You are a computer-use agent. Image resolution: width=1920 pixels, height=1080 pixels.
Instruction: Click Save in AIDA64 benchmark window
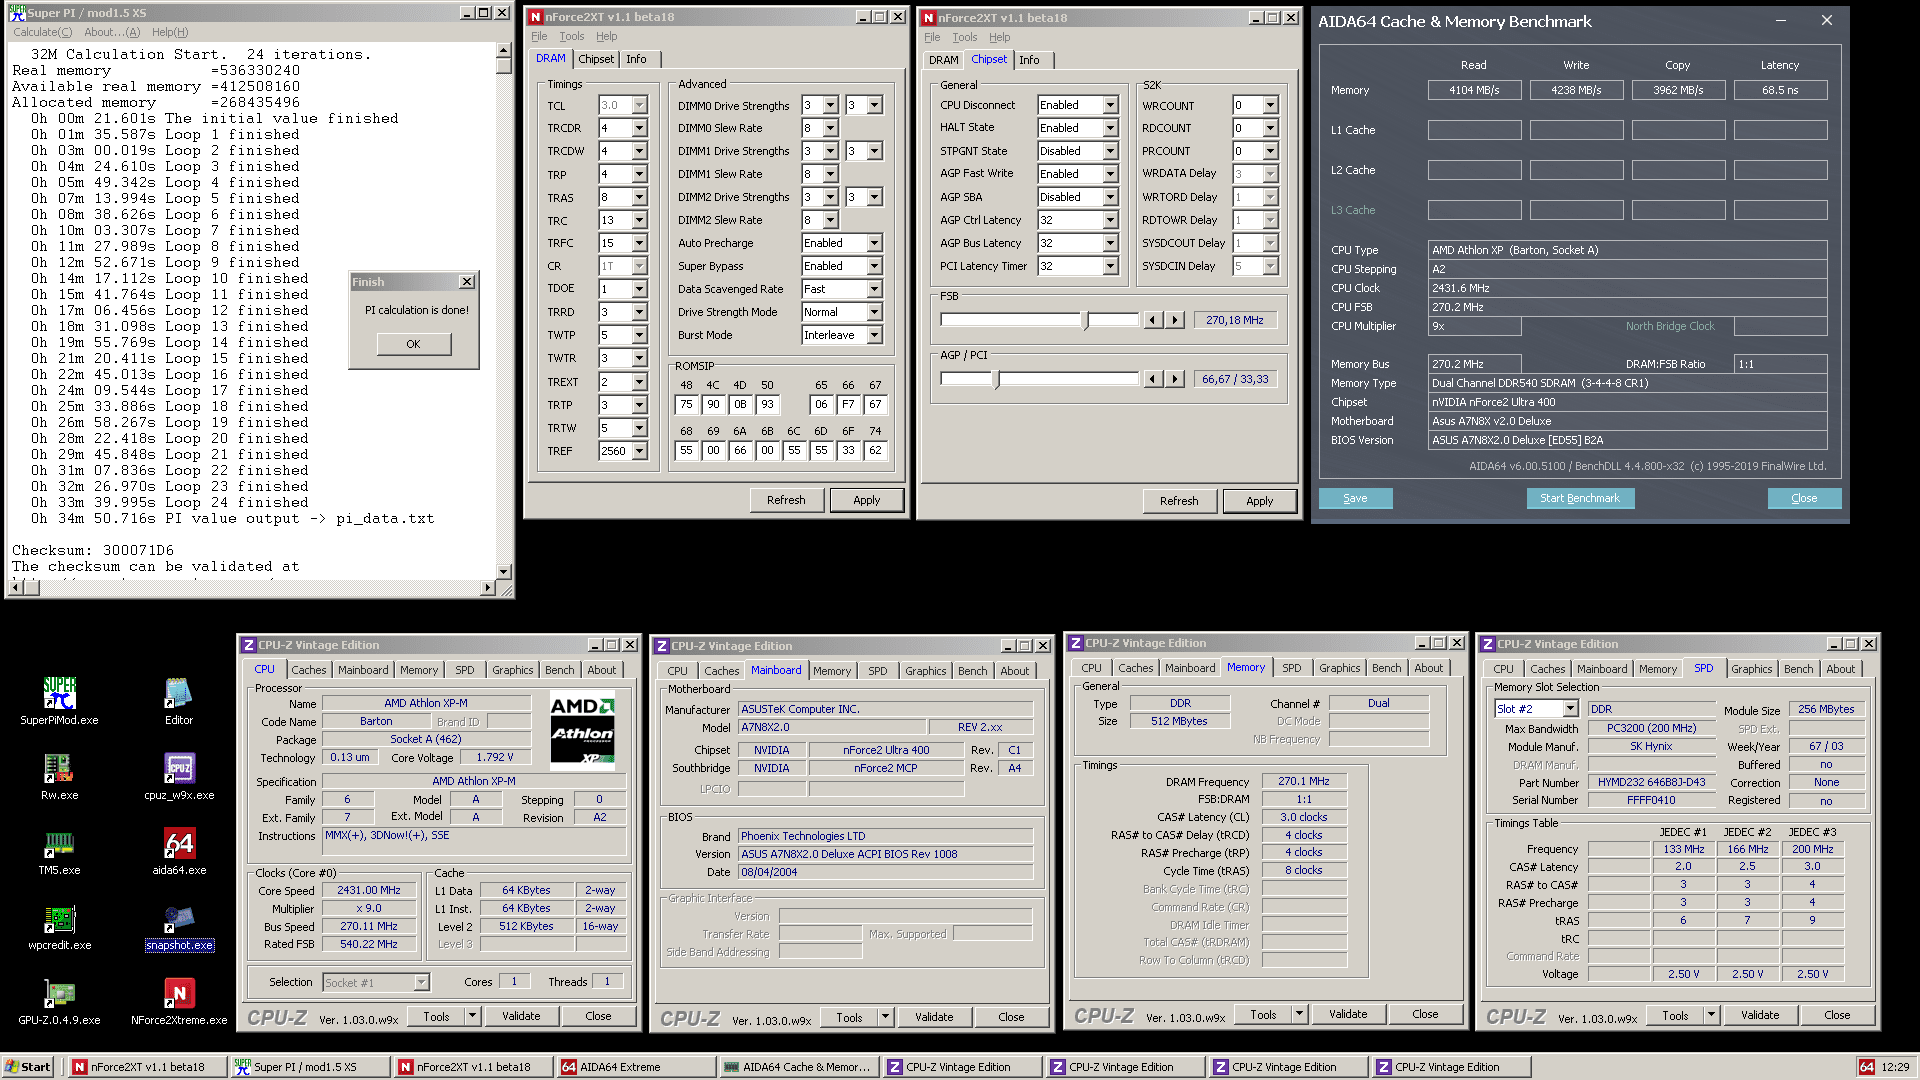1355,498
